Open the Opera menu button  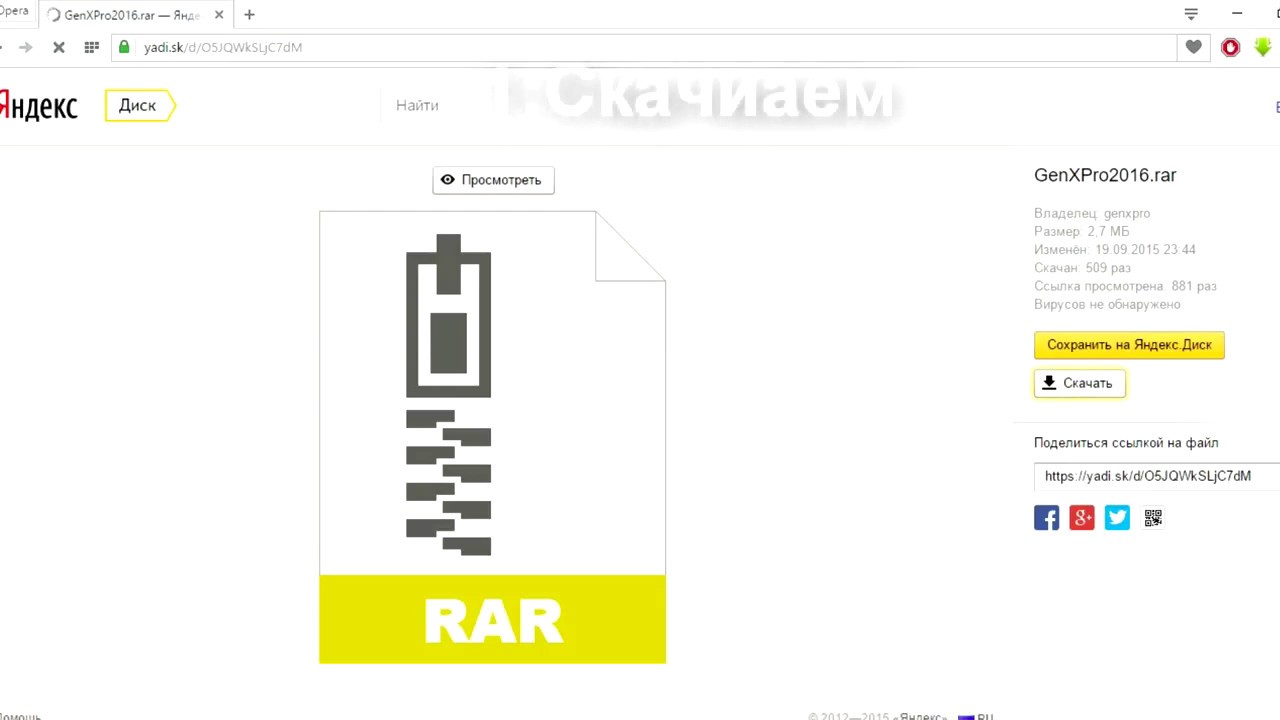point(14,11)
